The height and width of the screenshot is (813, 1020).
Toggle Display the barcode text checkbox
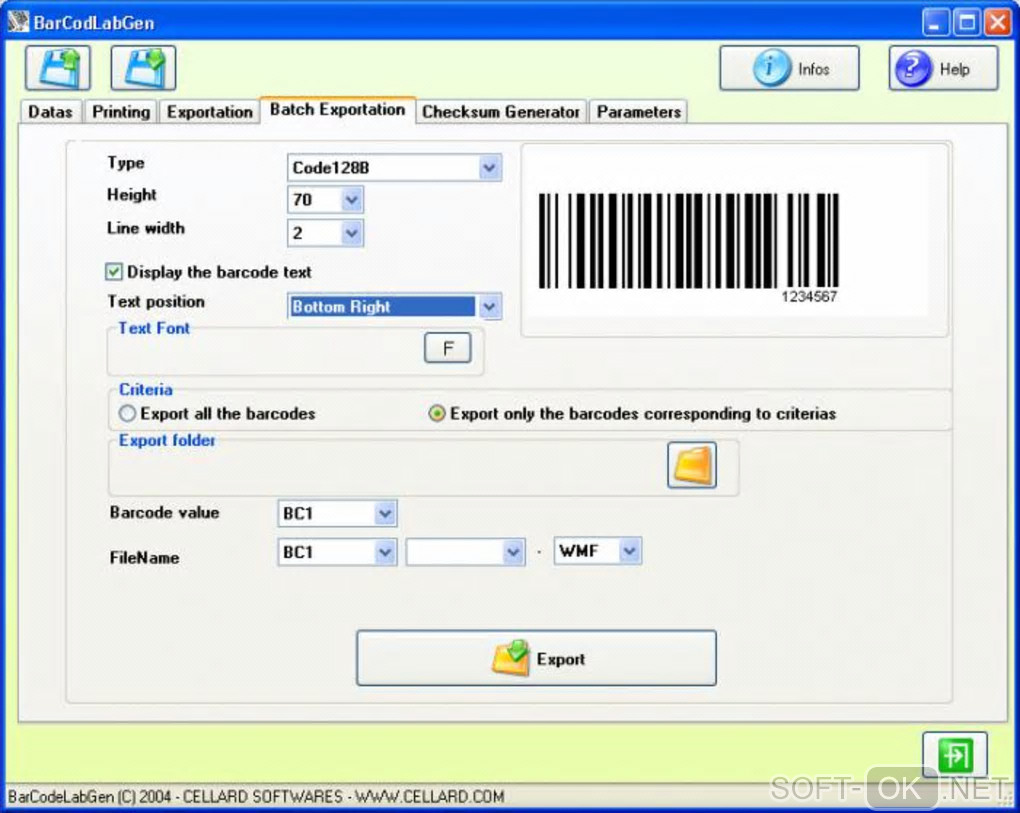tap(114, 272)
